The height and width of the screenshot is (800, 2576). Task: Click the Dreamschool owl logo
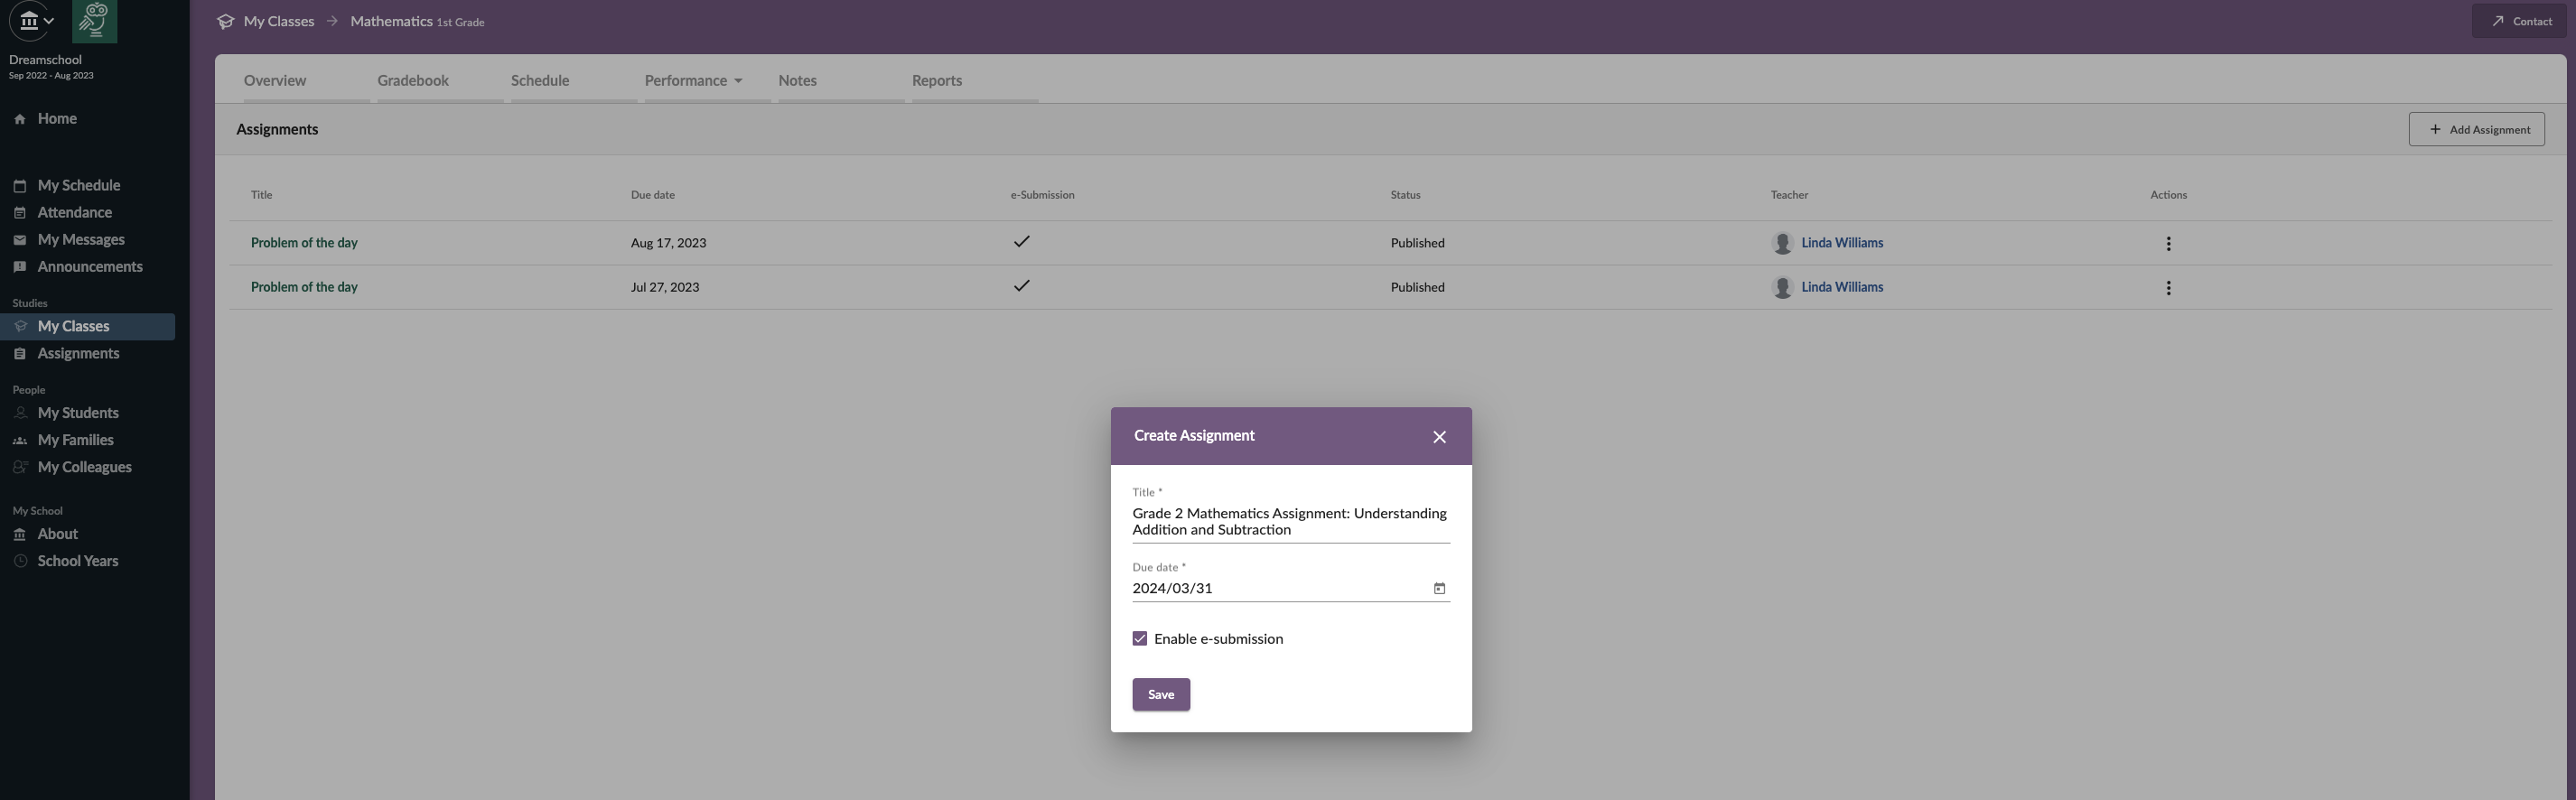(94, 20)
